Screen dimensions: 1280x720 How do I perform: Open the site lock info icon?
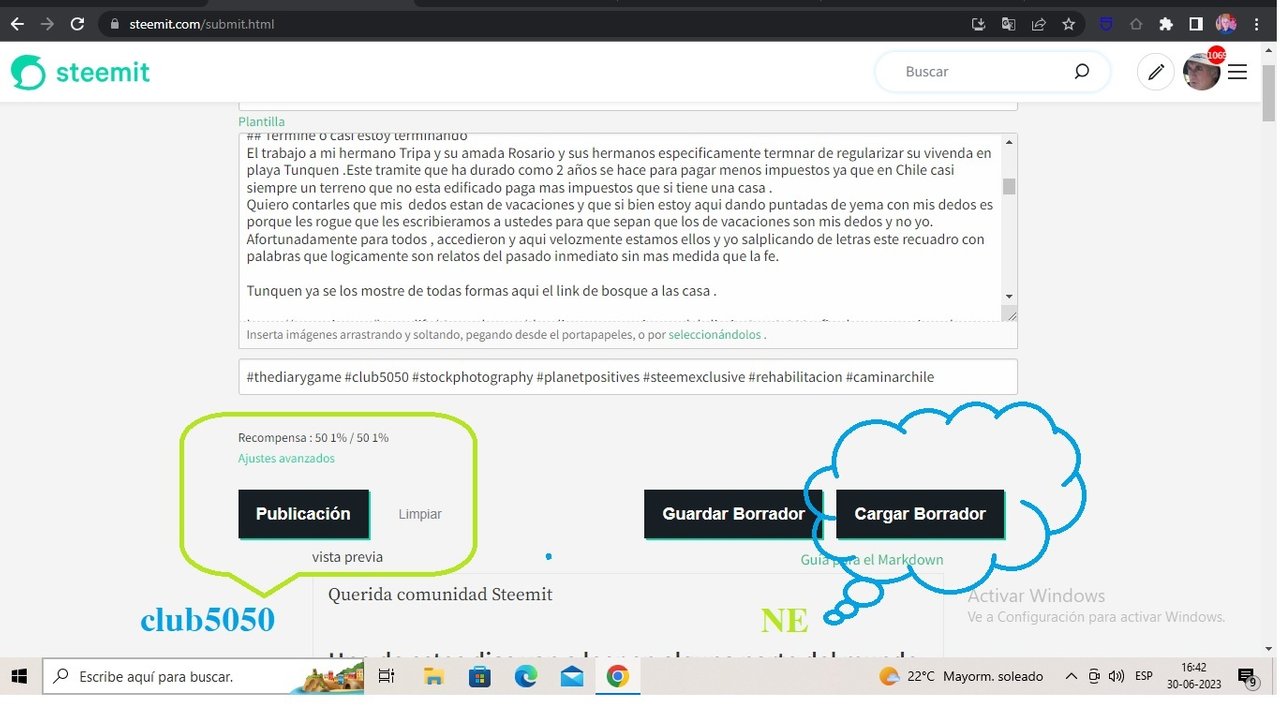[114, 24]
